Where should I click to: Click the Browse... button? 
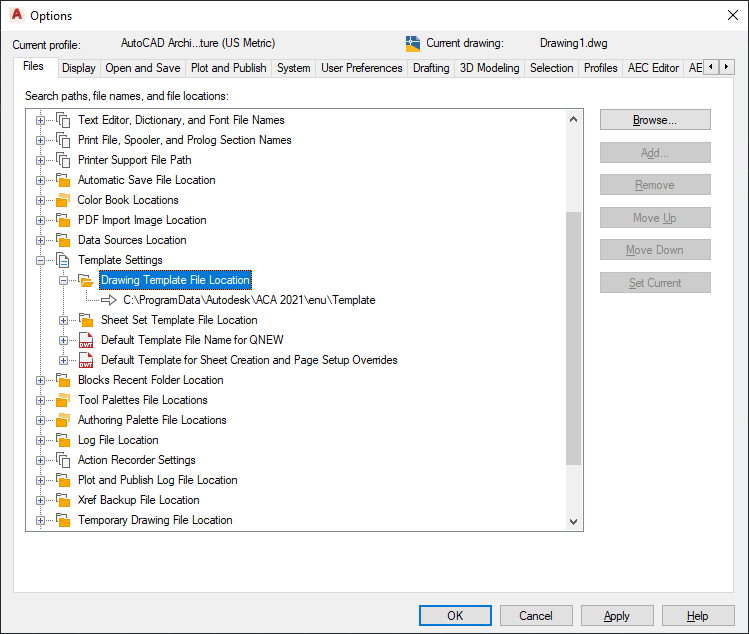655,120
